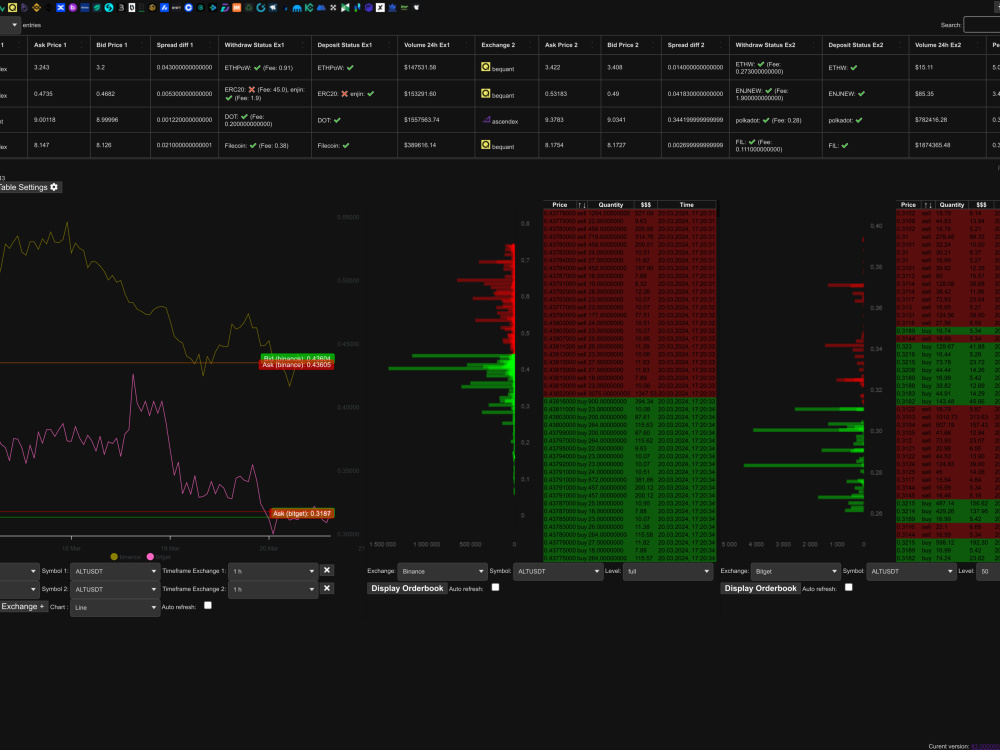Remove Exchange 2 with its X button
Viewport: 1000px width, 750px height.
point(327,588)
